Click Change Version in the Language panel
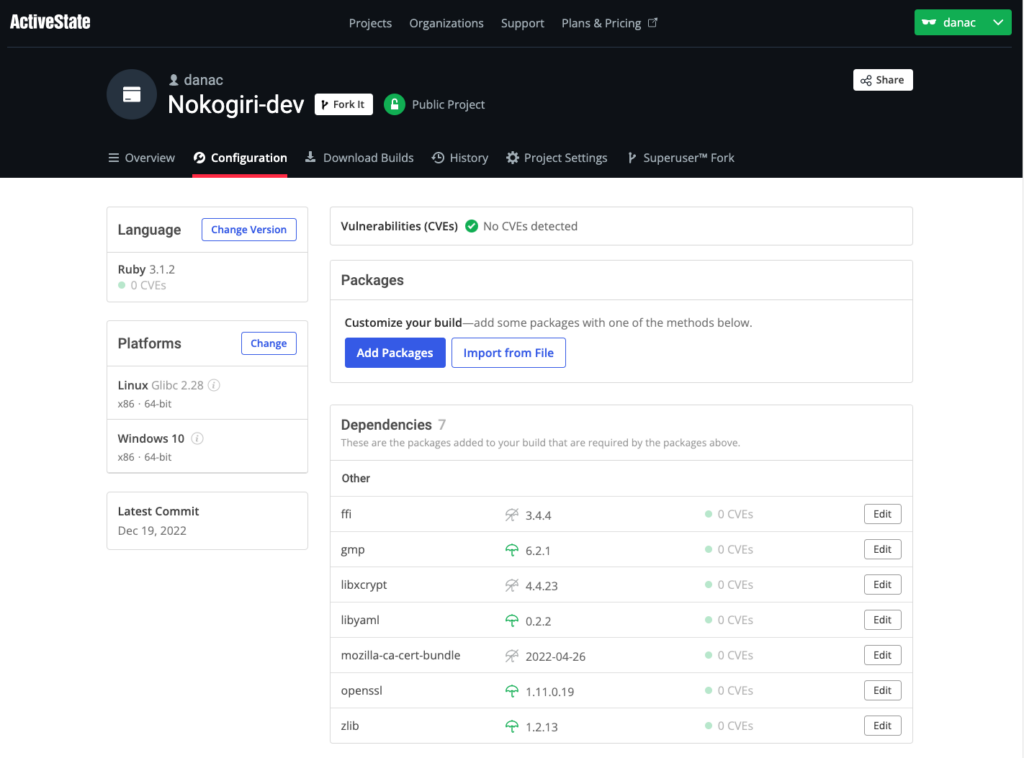Viewport: 1024px width, 758px height. pos(248,229)
